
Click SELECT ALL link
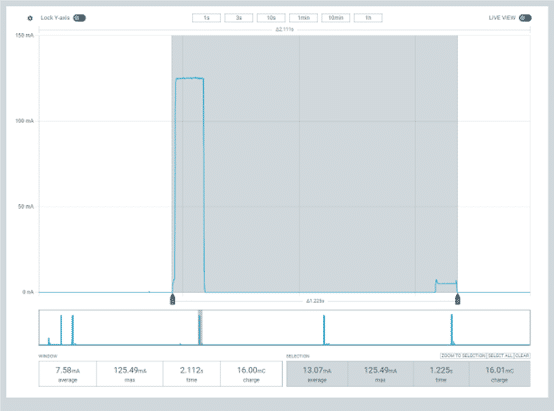coord(500,356)
